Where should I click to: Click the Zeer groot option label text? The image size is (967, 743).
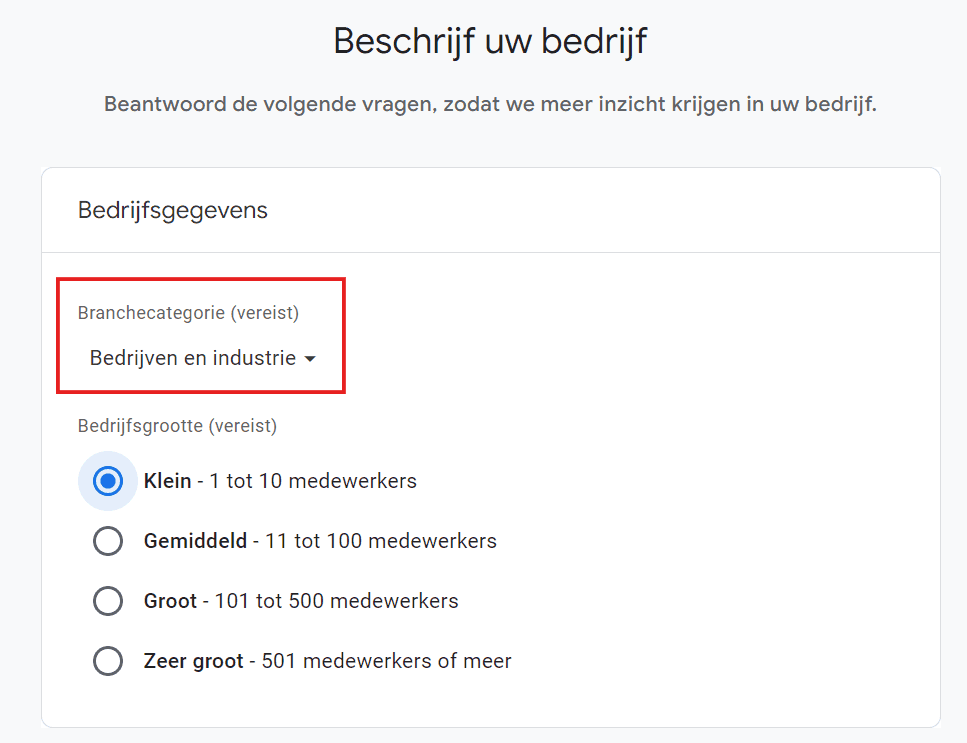point(328,661)
